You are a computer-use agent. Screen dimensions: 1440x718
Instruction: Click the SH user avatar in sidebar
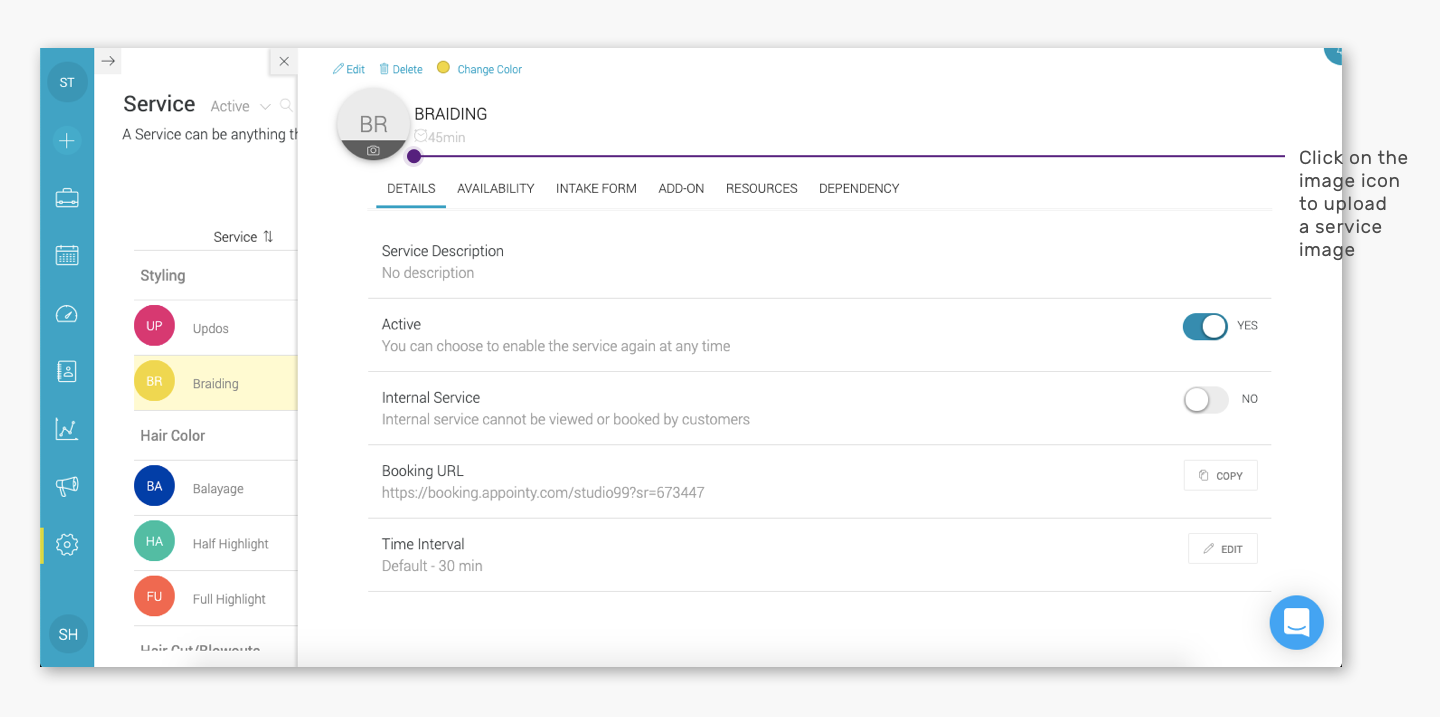pos(68,634)
